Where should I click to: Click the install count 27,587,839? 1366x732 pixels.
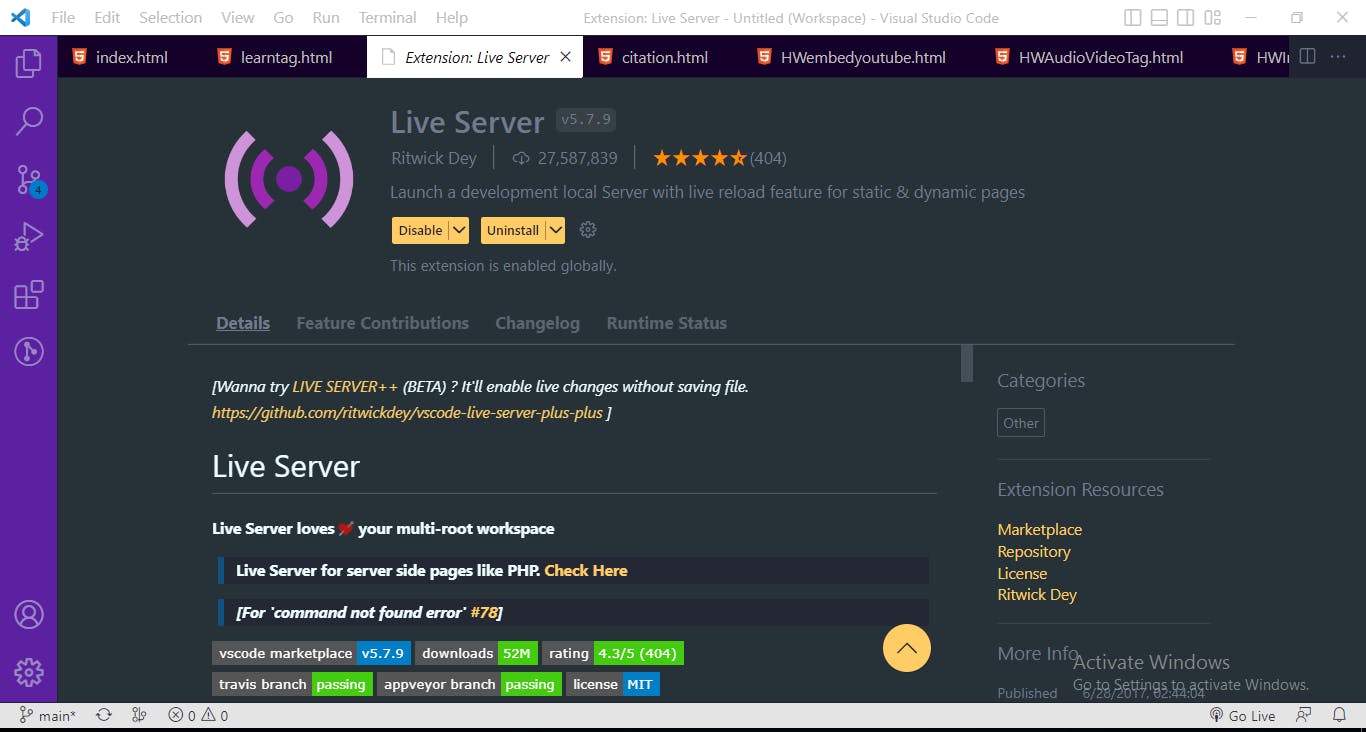pyautogui.click(x=564, y=158)
